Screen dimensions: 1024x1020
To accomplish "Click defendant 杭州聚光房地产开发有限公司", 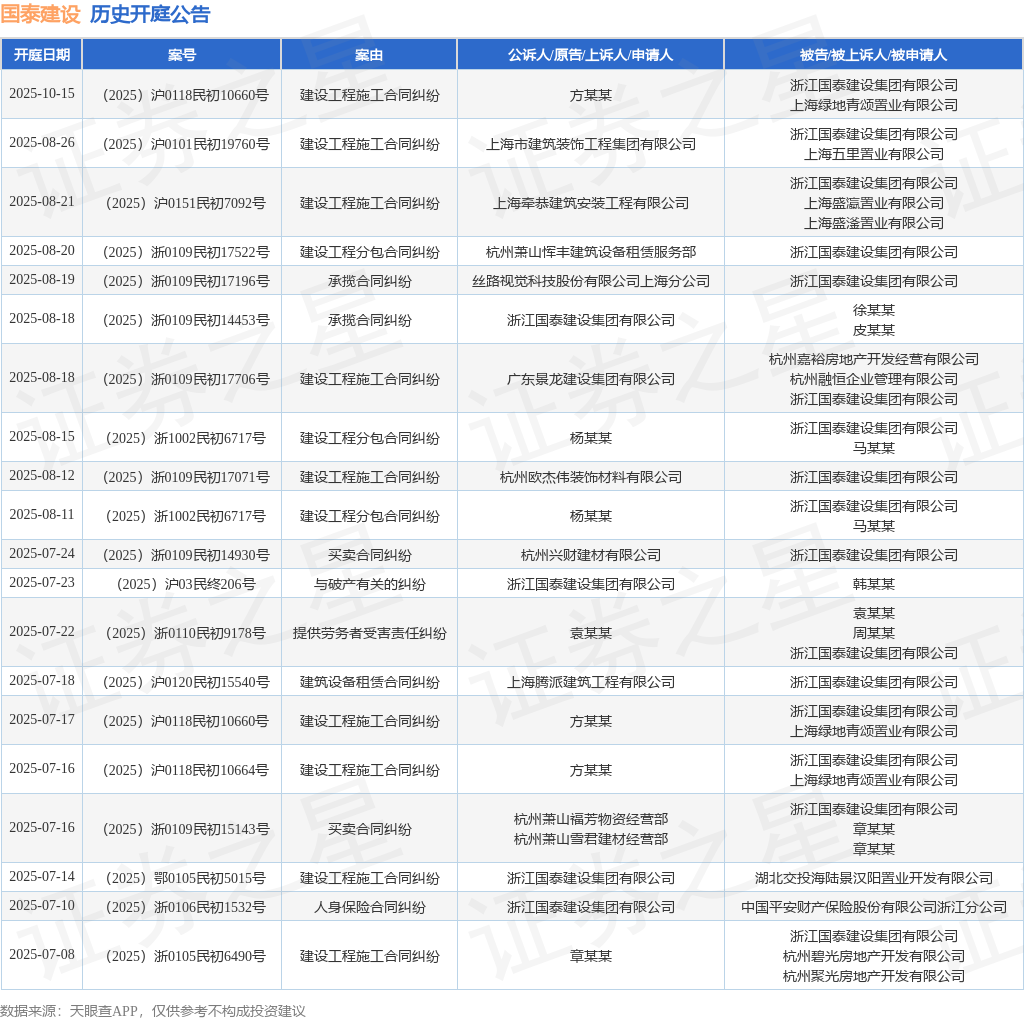I will tap(874, 976).
